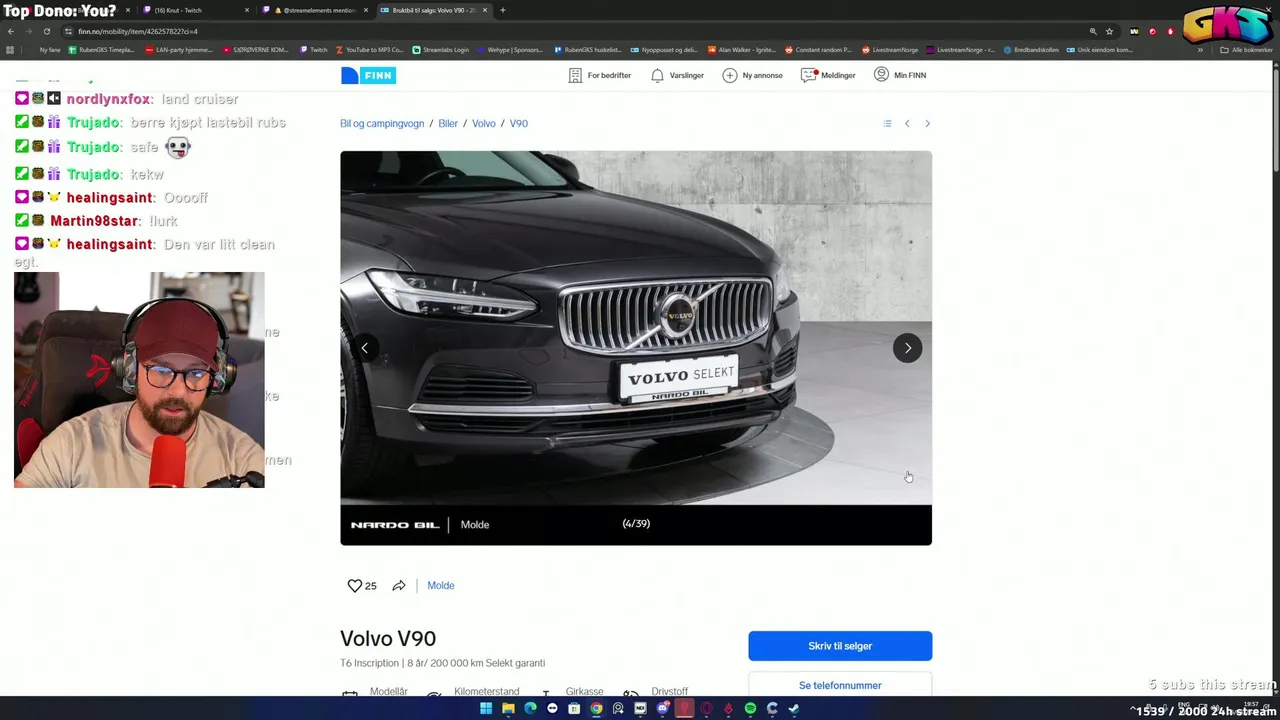Click the browser back button
The image size is (1280, 720).
click(10, 31)
